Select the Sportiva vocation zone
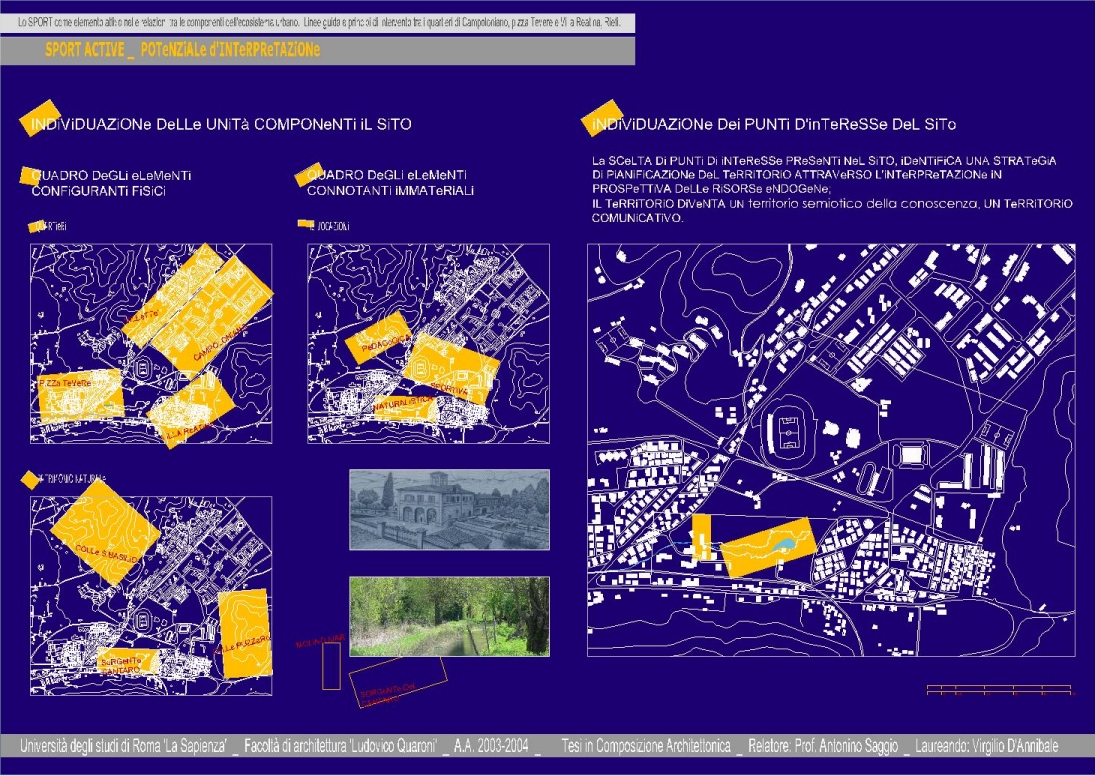The width and height of the screenshot is (1095, 776). pyautogui.click(x=455, y=368)
